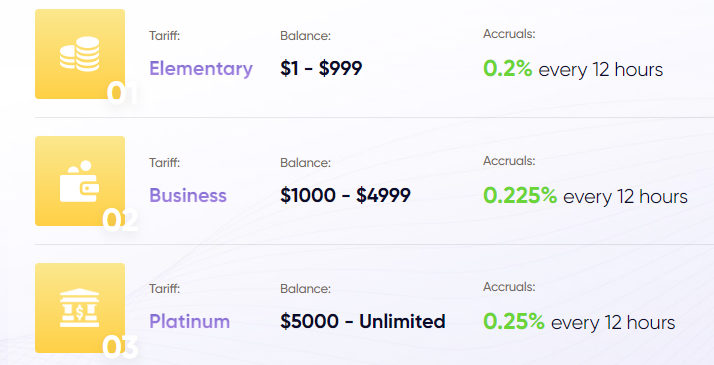
Task: Open the Business tariff link
Action: click(x=188, y=196)
